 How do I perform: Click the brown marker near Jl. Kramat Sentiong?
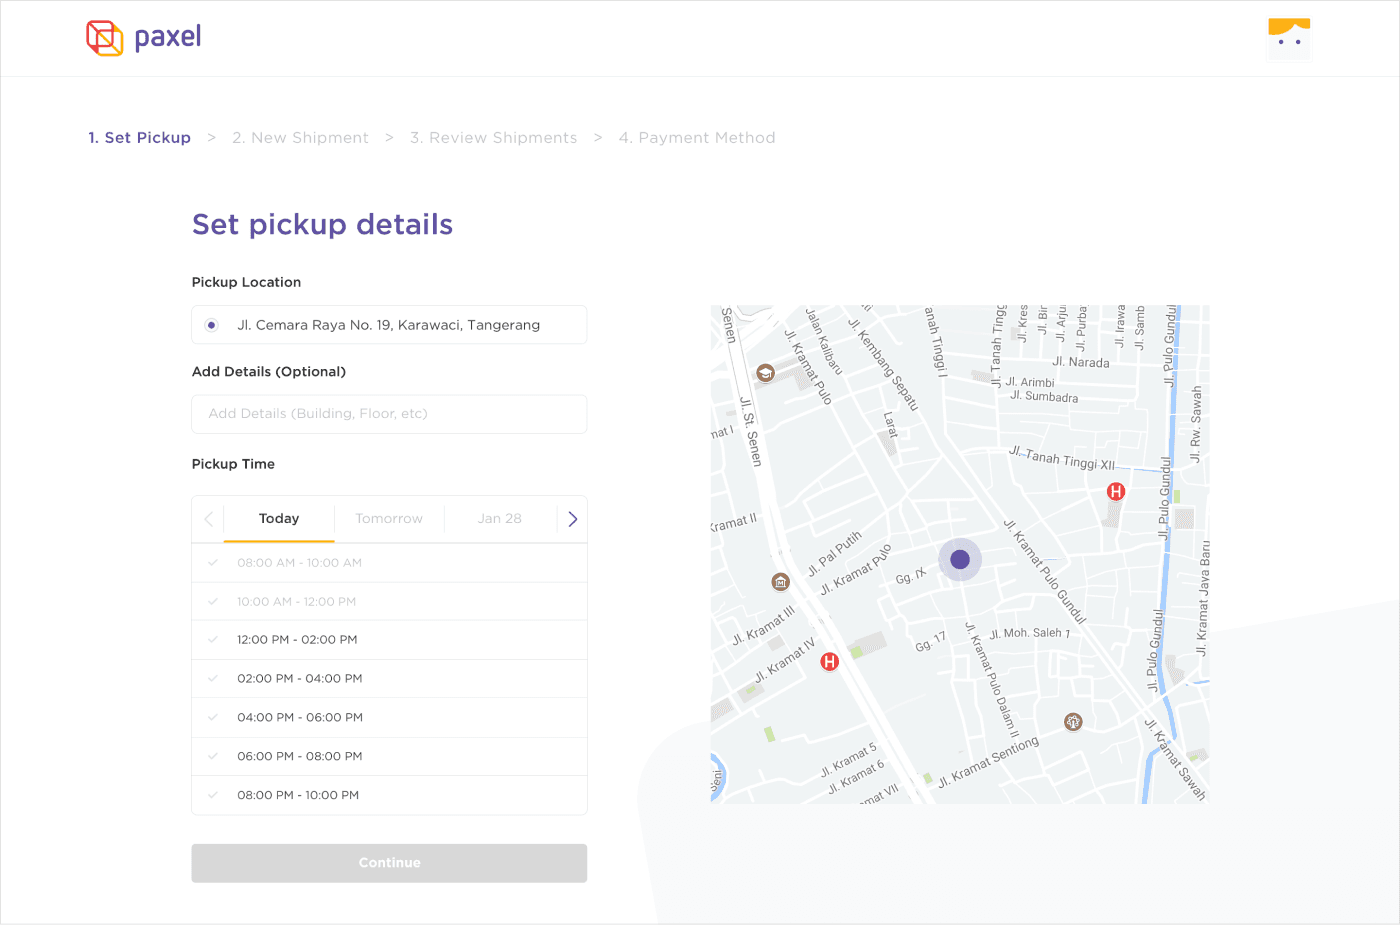(x=1073, y=721)
